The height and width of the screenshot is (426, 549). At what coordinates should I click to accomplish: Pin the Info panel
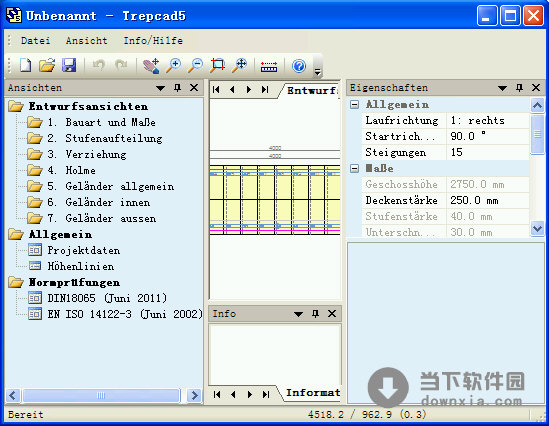pos(315,314)
